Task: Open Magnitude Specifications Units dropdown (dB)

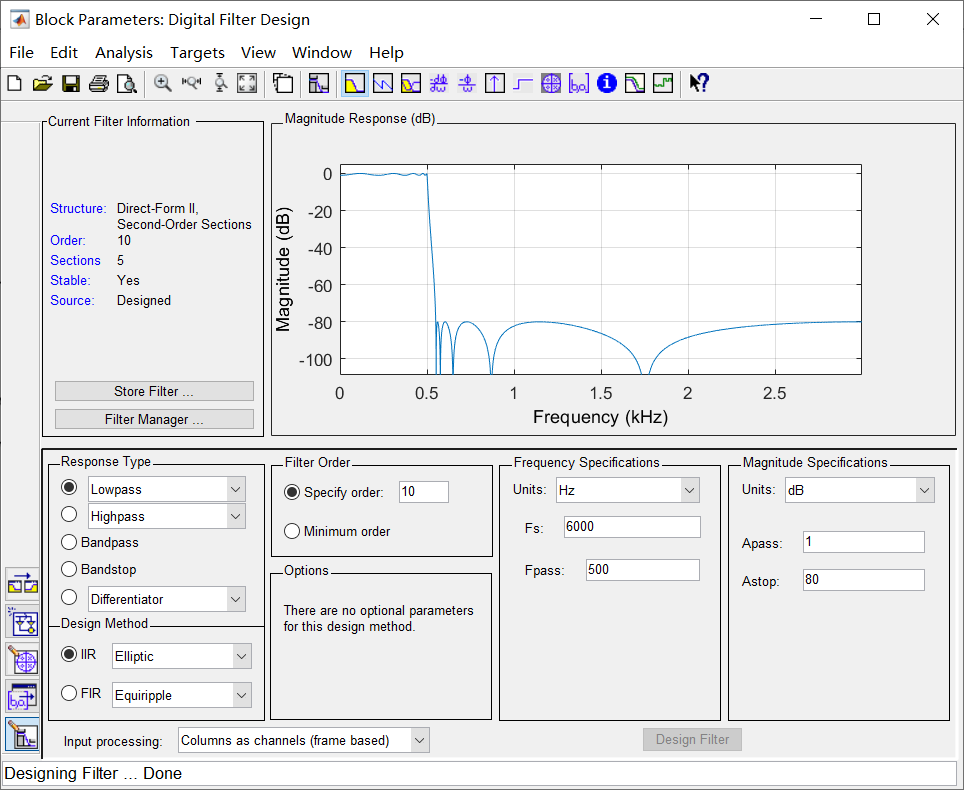Action: (x=859, y=490)
